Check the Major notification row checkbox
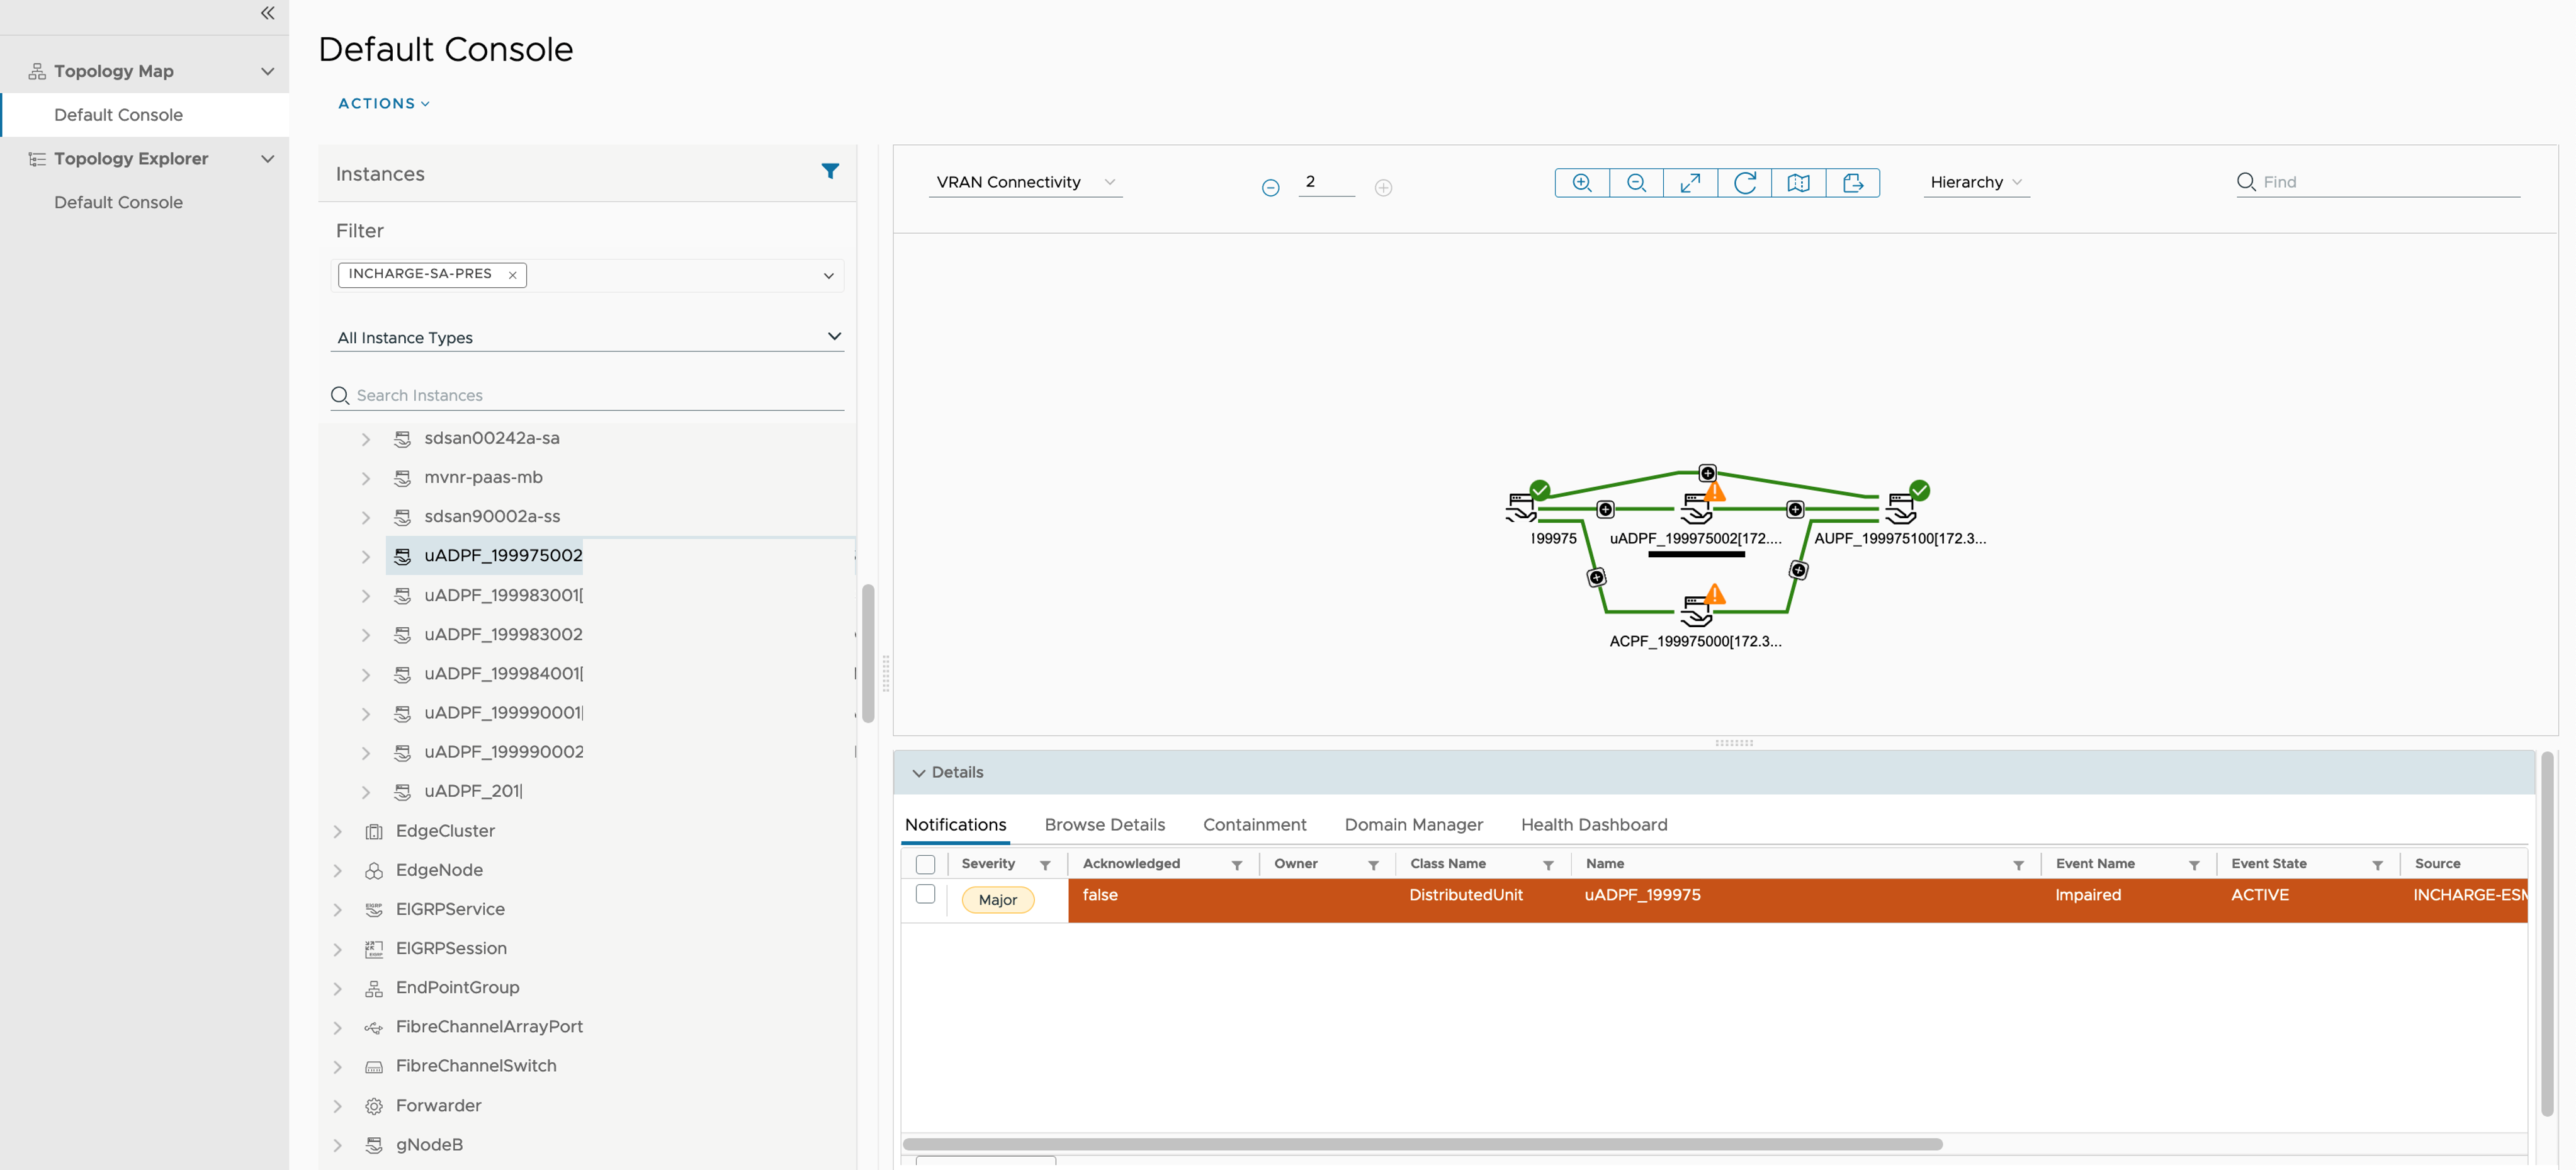Screen dimensions: 2576x1170 (925, 894)
